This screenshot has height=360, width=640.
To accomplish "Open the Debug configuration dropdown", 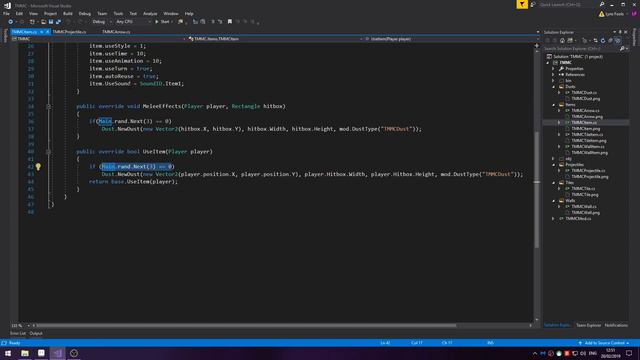I will click(102, 22).
